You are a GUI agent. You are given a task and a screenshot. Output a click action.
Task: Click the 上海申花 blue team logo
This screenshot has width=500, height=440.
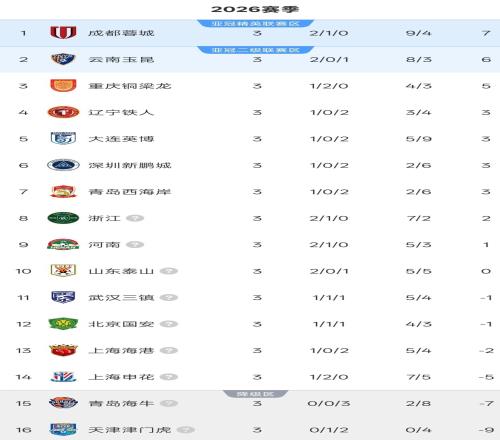(x=63, y=377)
